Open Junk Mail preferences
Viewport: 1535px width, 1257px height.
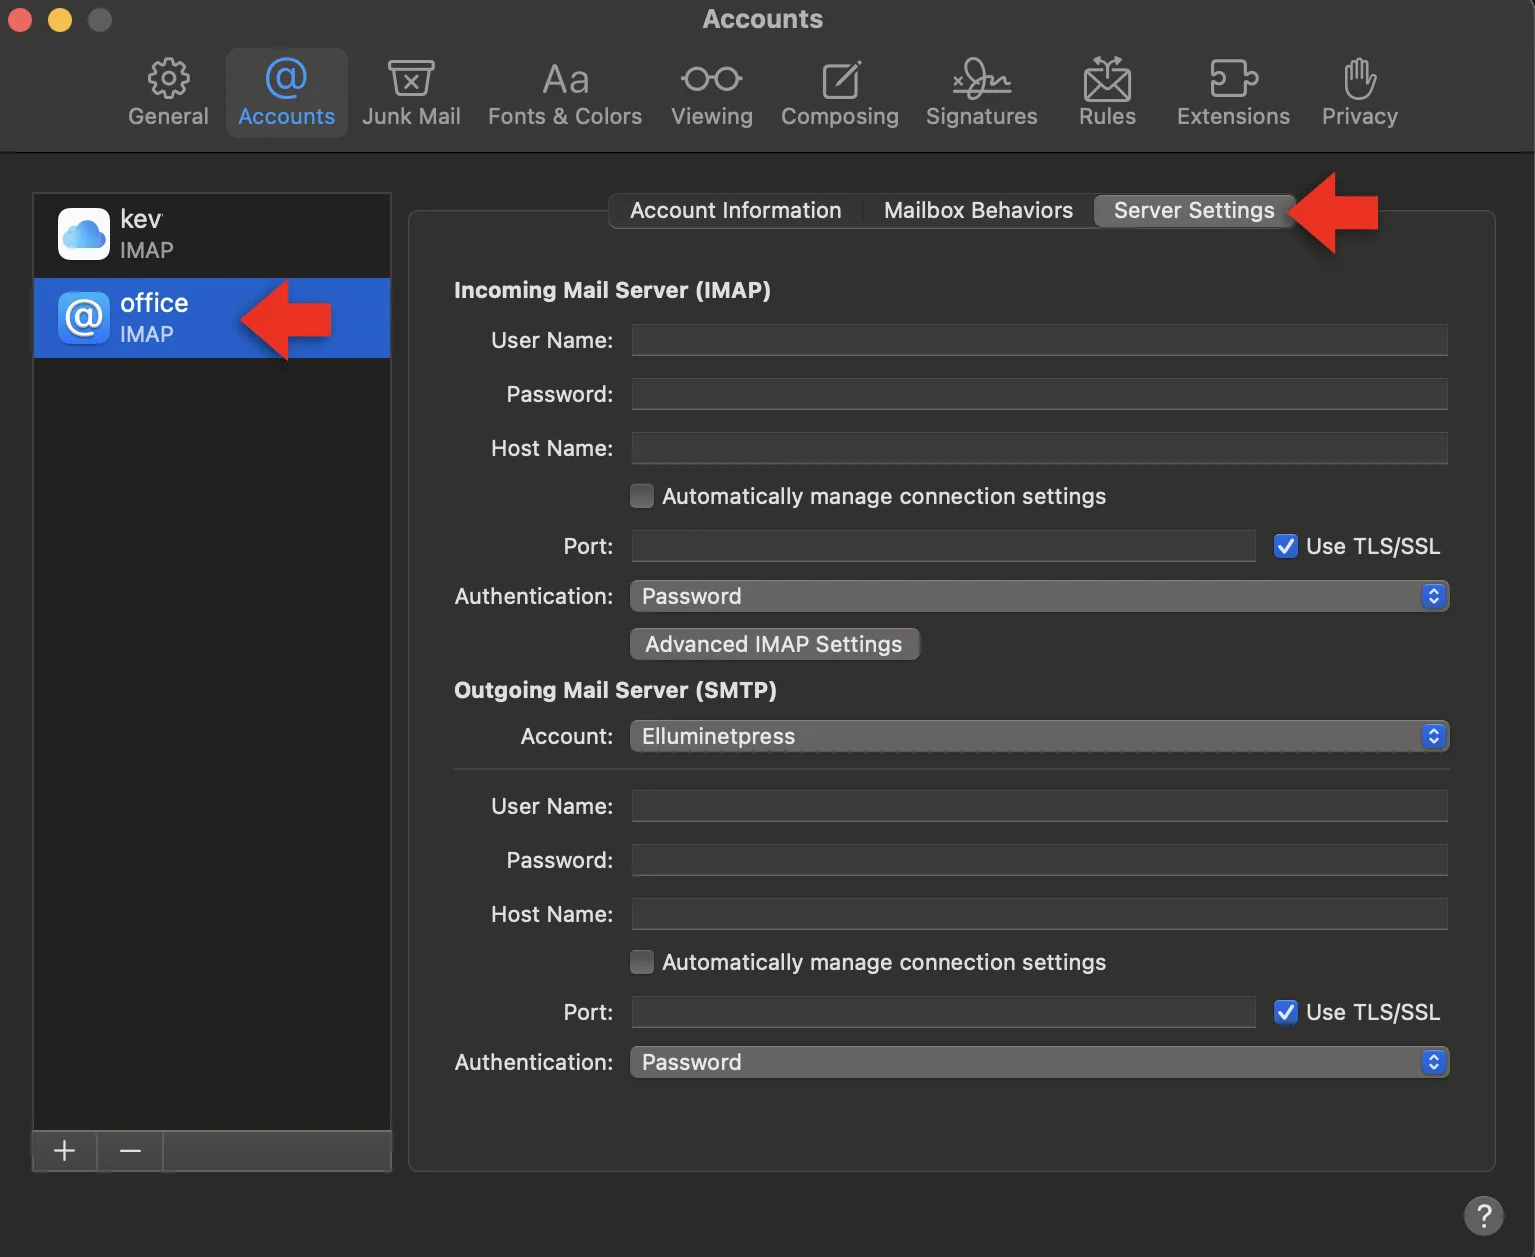(411, 93)
